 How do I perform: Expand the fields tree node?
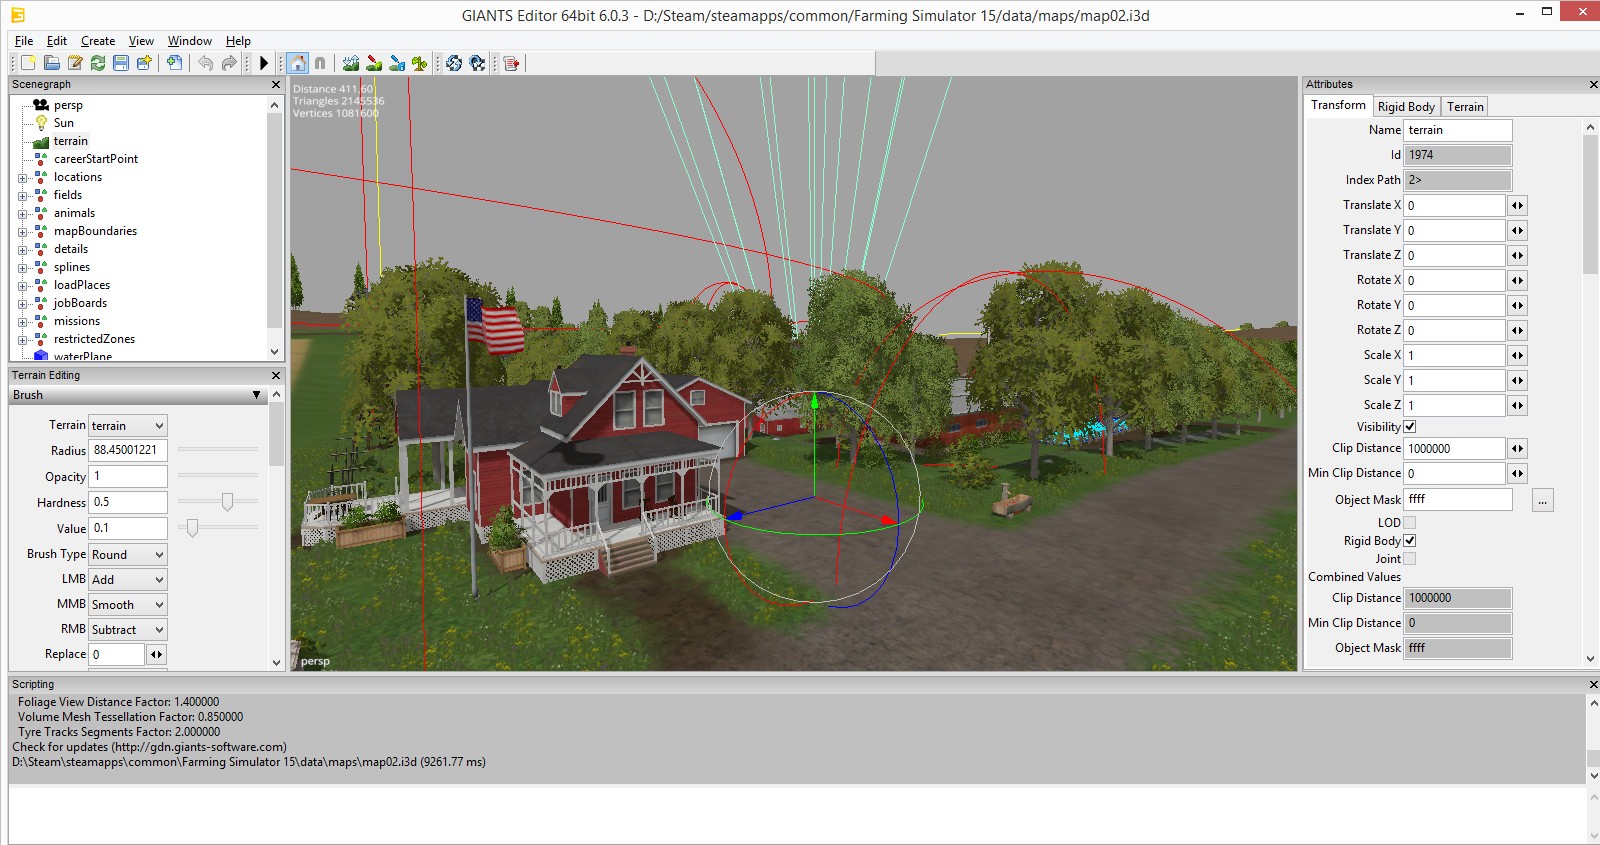[x=22, y=196]
